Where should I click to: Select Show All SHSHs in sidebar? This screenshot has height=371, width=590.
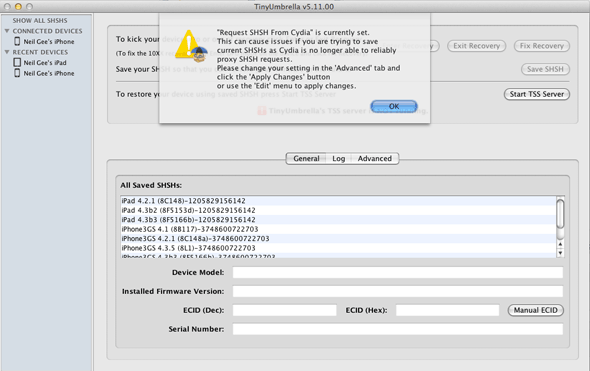point(40,20)
